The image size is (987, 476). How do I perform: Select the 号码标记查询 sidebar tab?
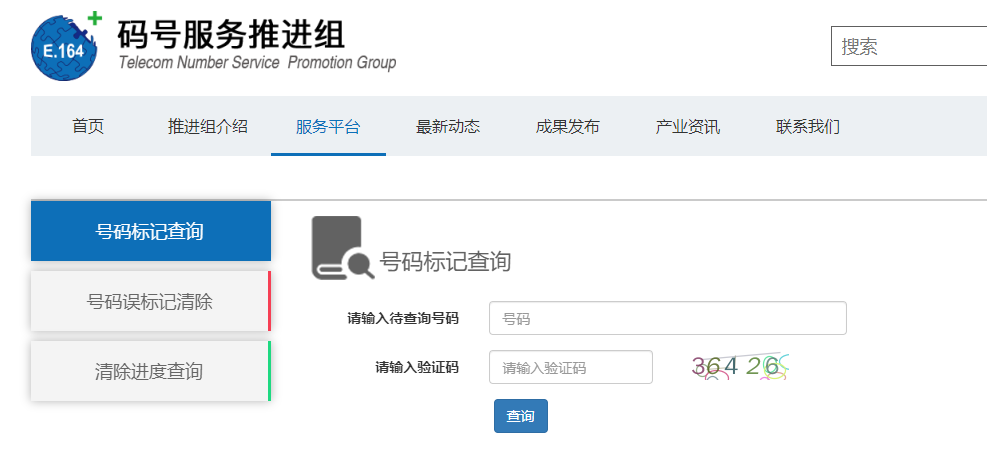(x=151, y=231)
